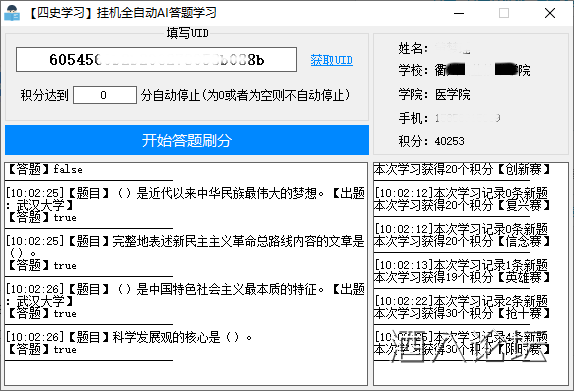Screen dimensions: 574x391
Task: Click the 积分达到 score threshold input box
Action: 105,95
